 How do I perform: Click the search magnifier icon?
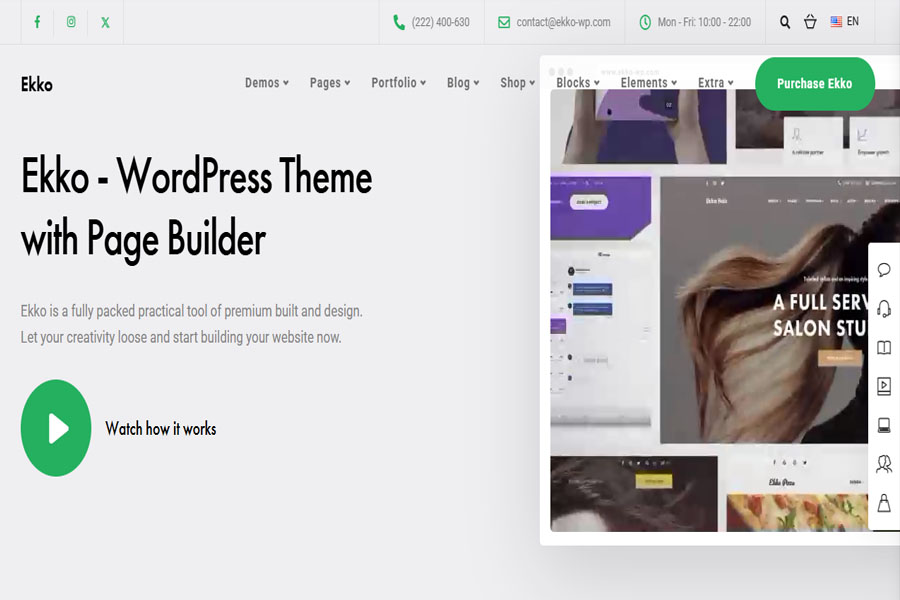[784, 21]
